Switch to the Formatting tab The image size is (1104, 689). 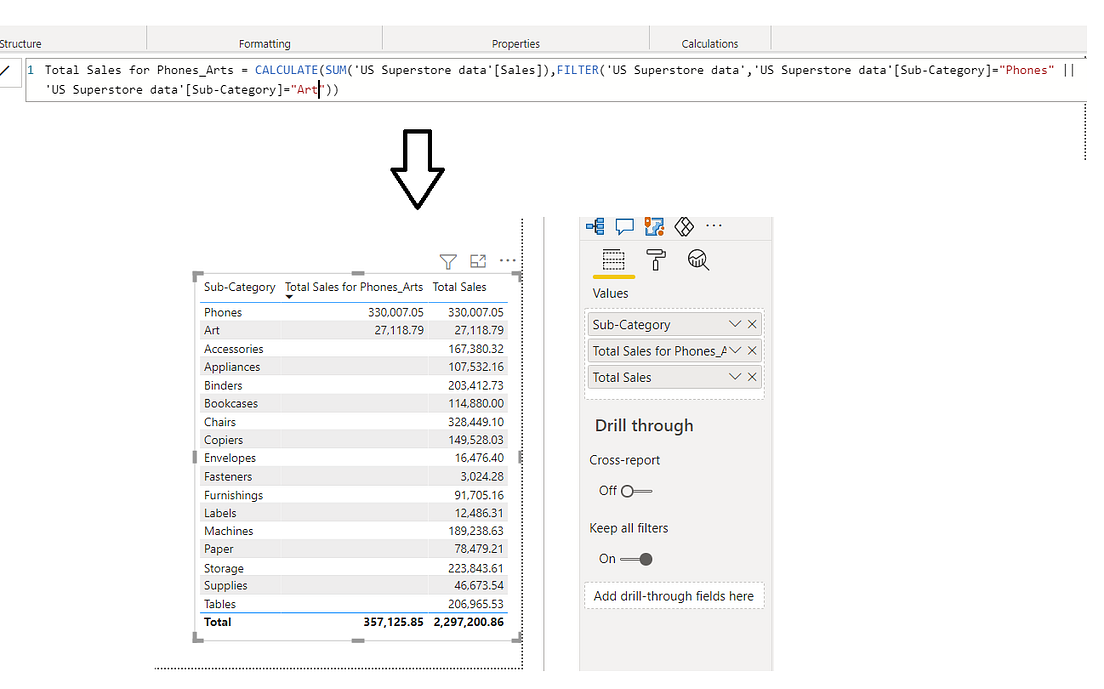pos(264,42)
